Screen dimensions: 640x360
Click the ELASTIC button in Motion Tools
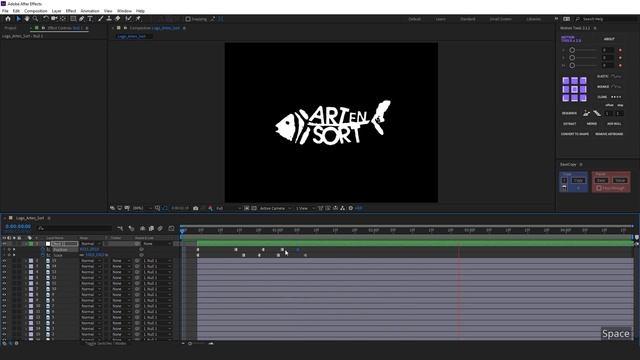602,76
